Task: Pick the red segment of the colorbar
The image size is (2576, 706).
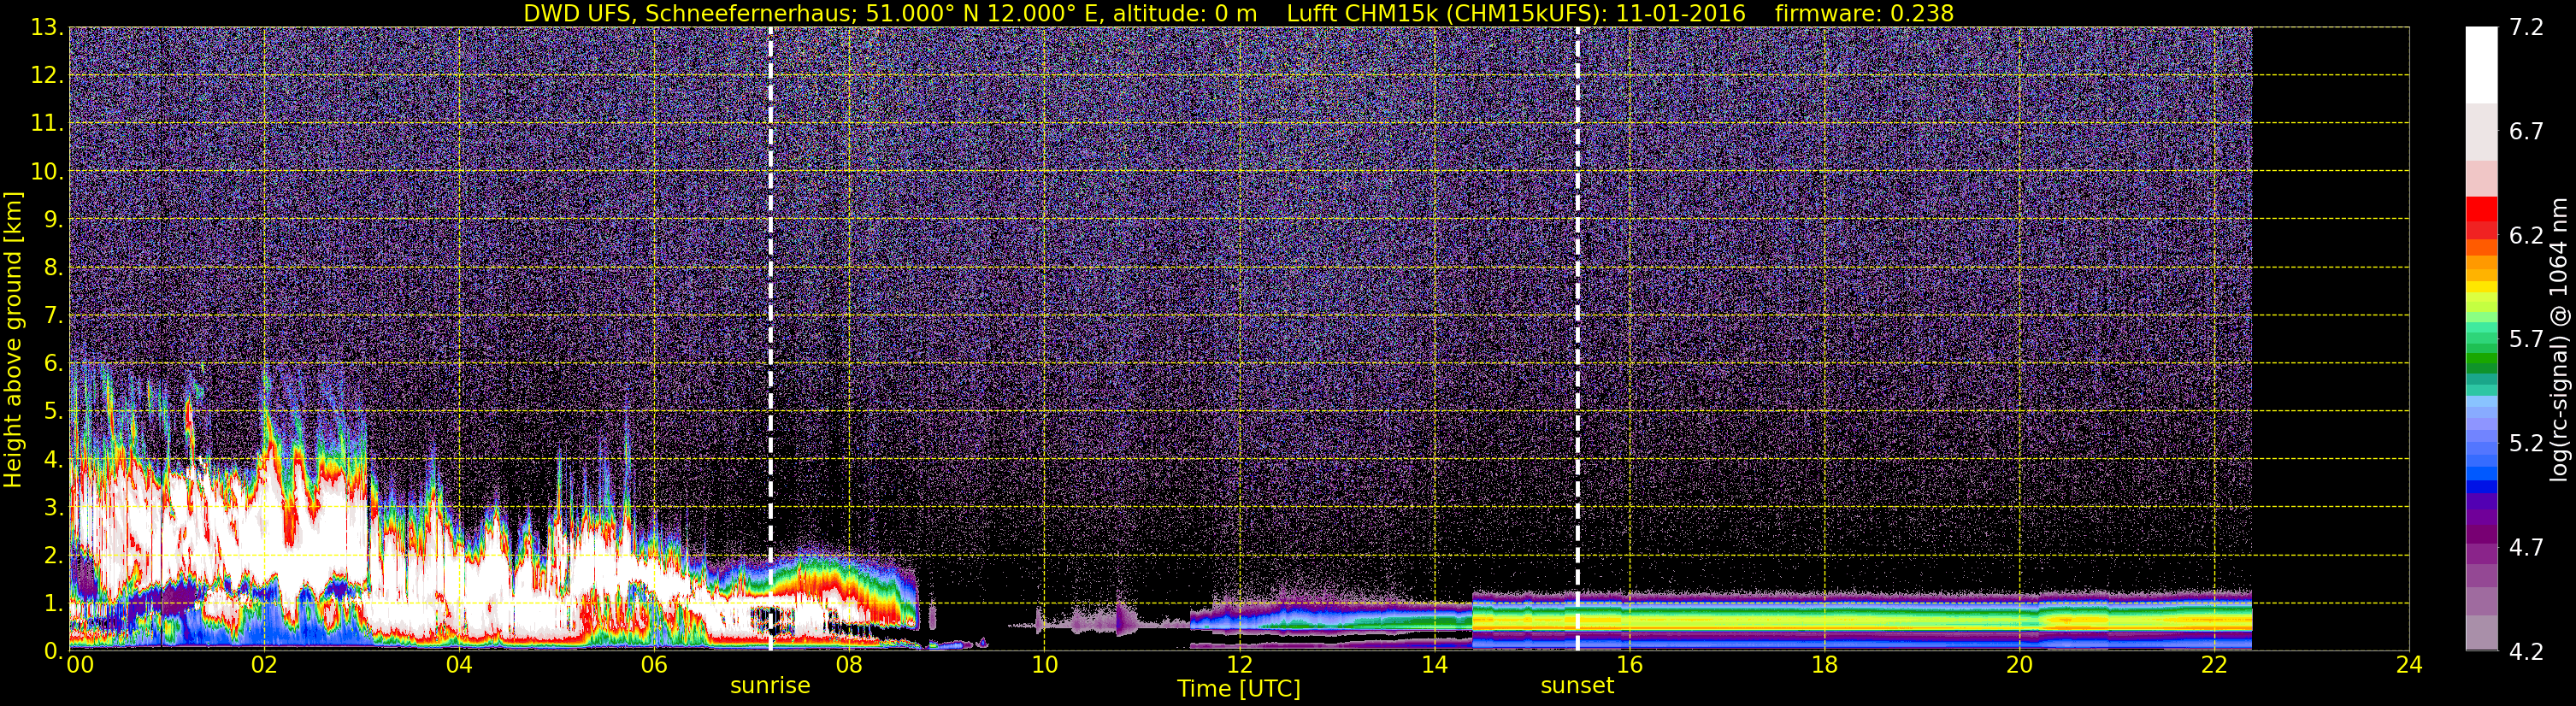Action: 2481,210
